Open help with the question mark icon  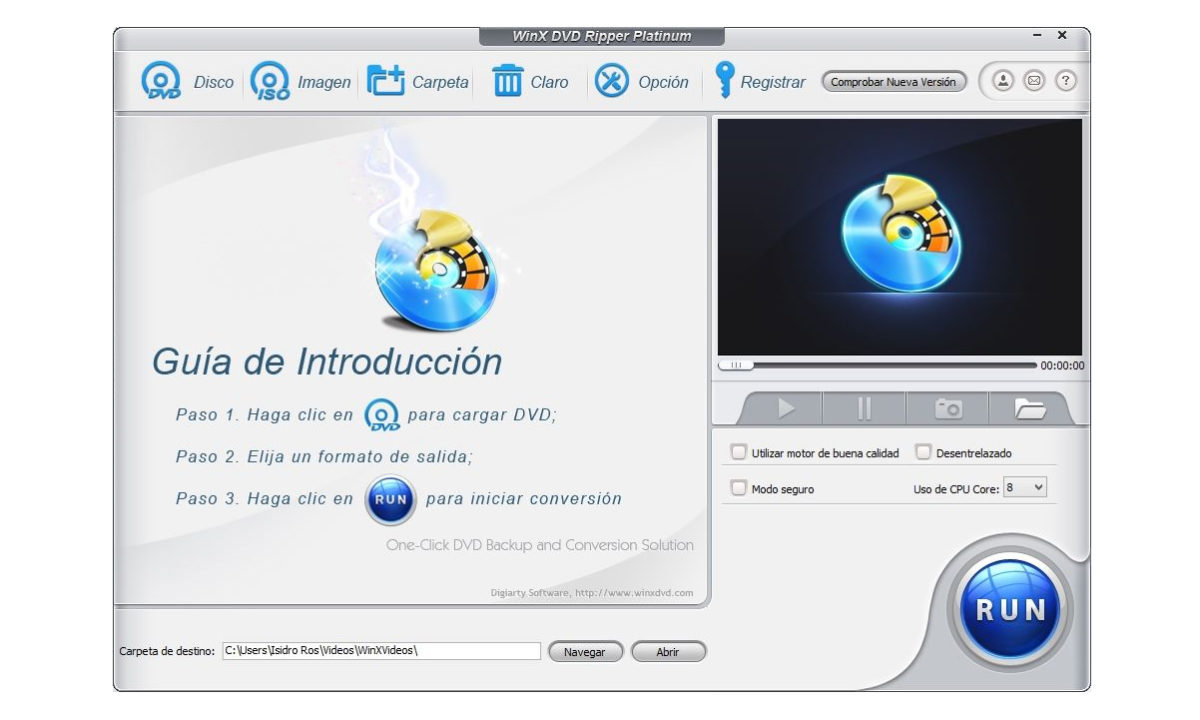(x=1066, y=81)
